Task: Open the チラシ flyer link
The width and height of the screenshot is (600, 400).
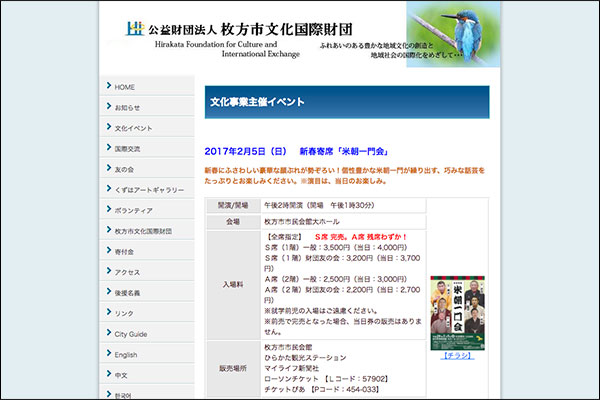Action: tap(457, 355)
